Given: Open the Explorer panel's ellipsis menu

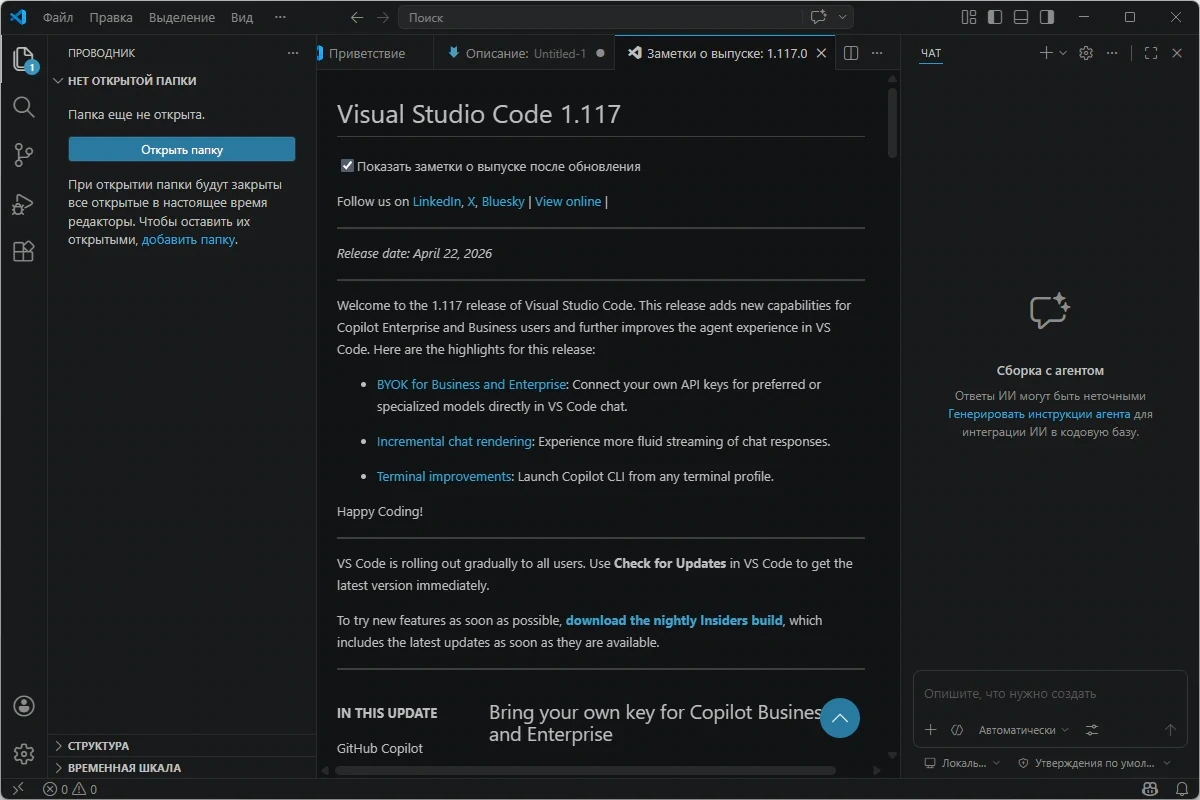Looking at the screenshot, I should tap(293, 53).
